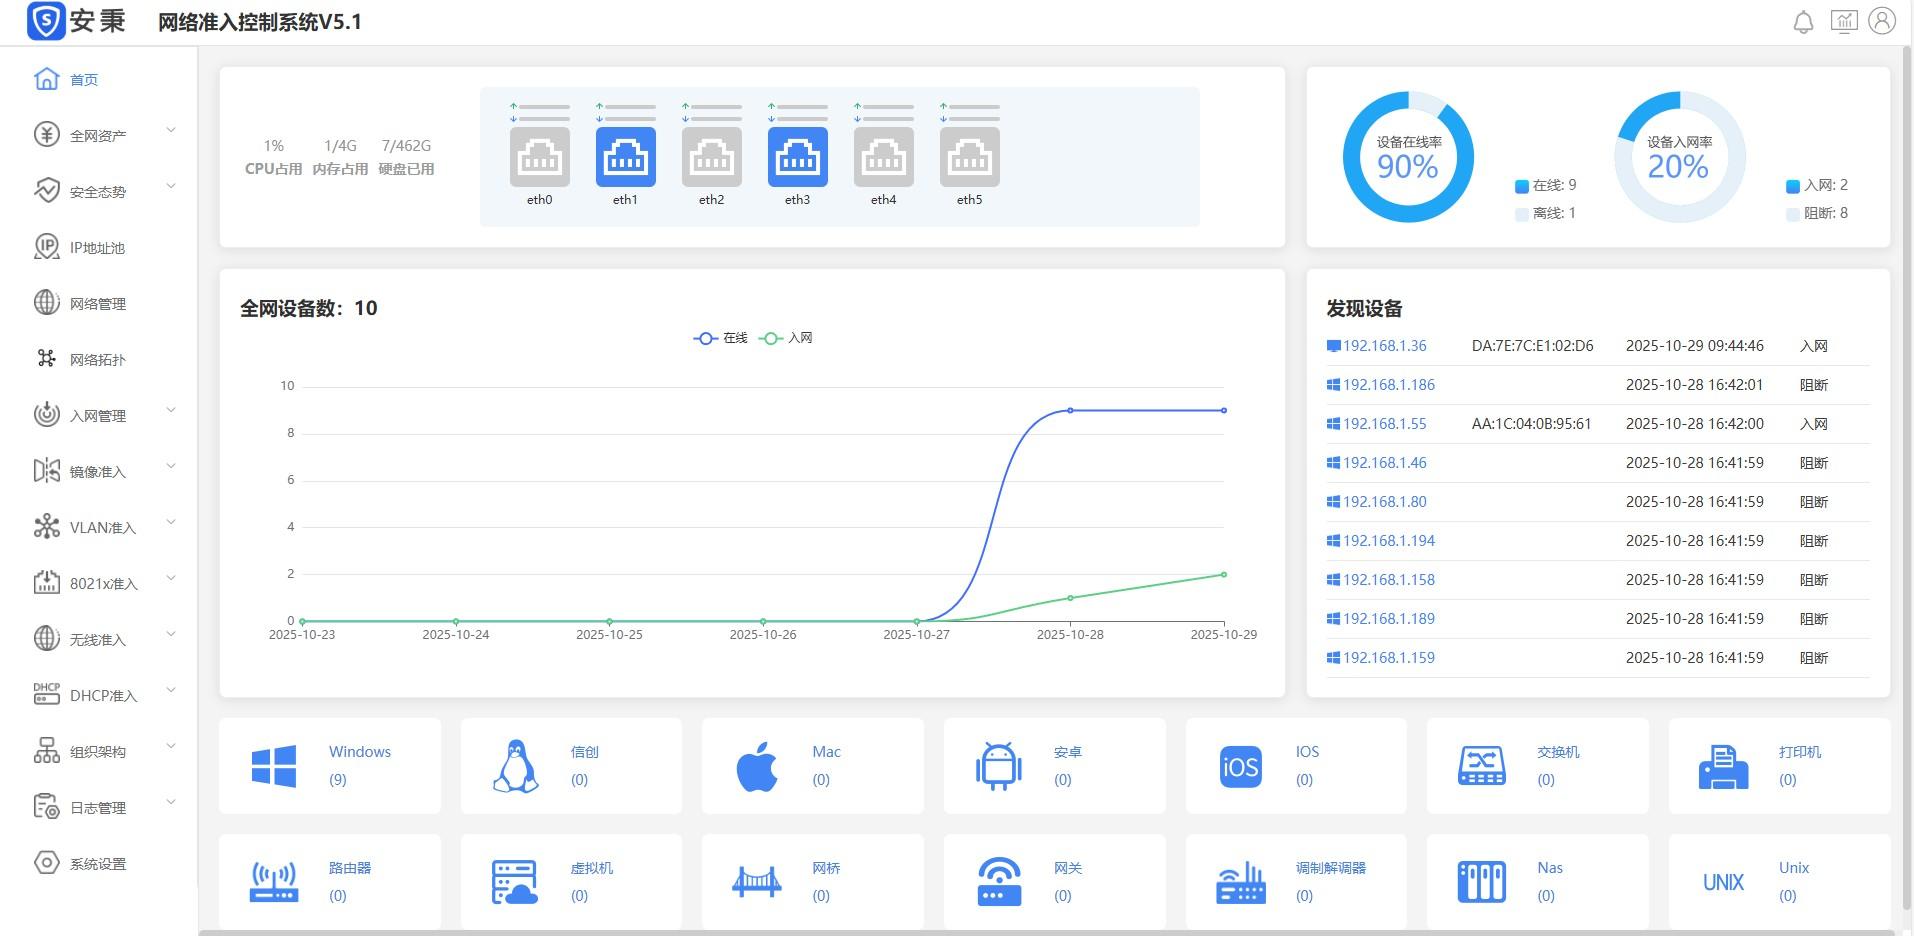
Task: Click the Nas storage icon
Action: coord(1482,882)
